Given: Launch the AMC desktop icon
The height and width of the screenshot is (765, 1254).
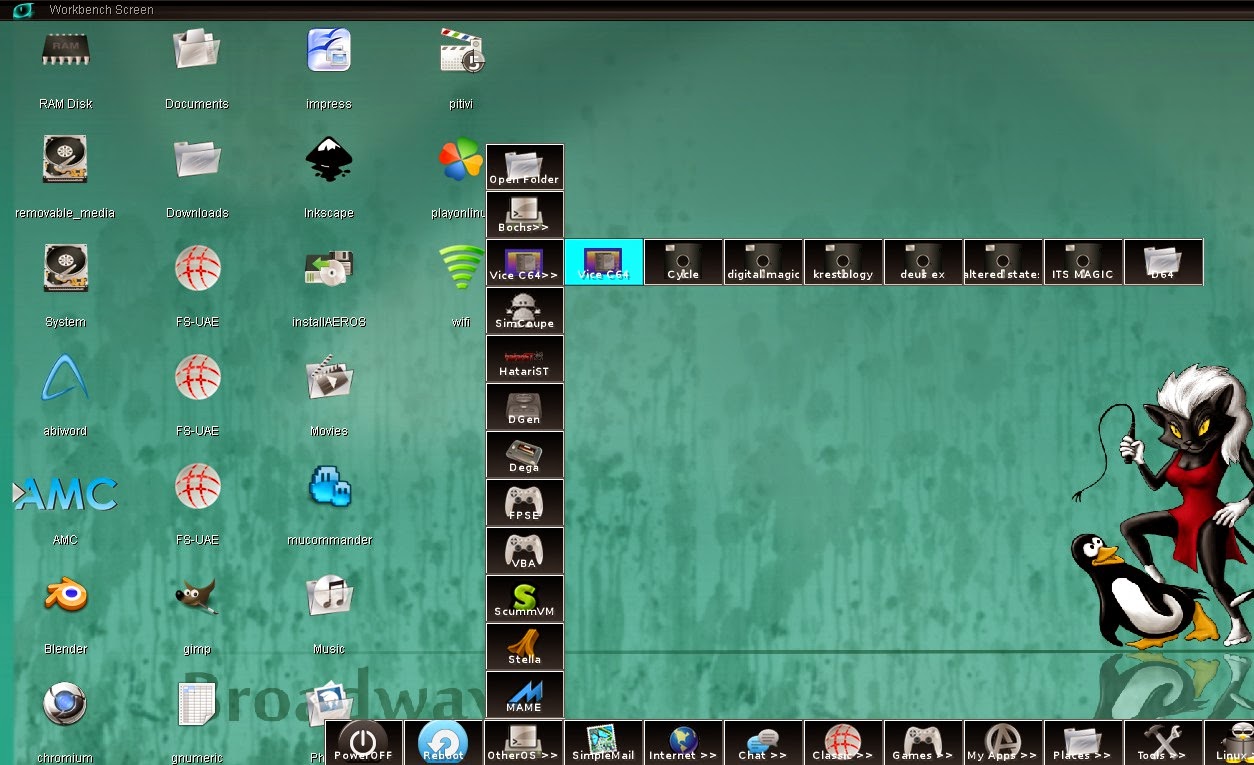Looking at the screenshot, I should [x=65, y=493].
